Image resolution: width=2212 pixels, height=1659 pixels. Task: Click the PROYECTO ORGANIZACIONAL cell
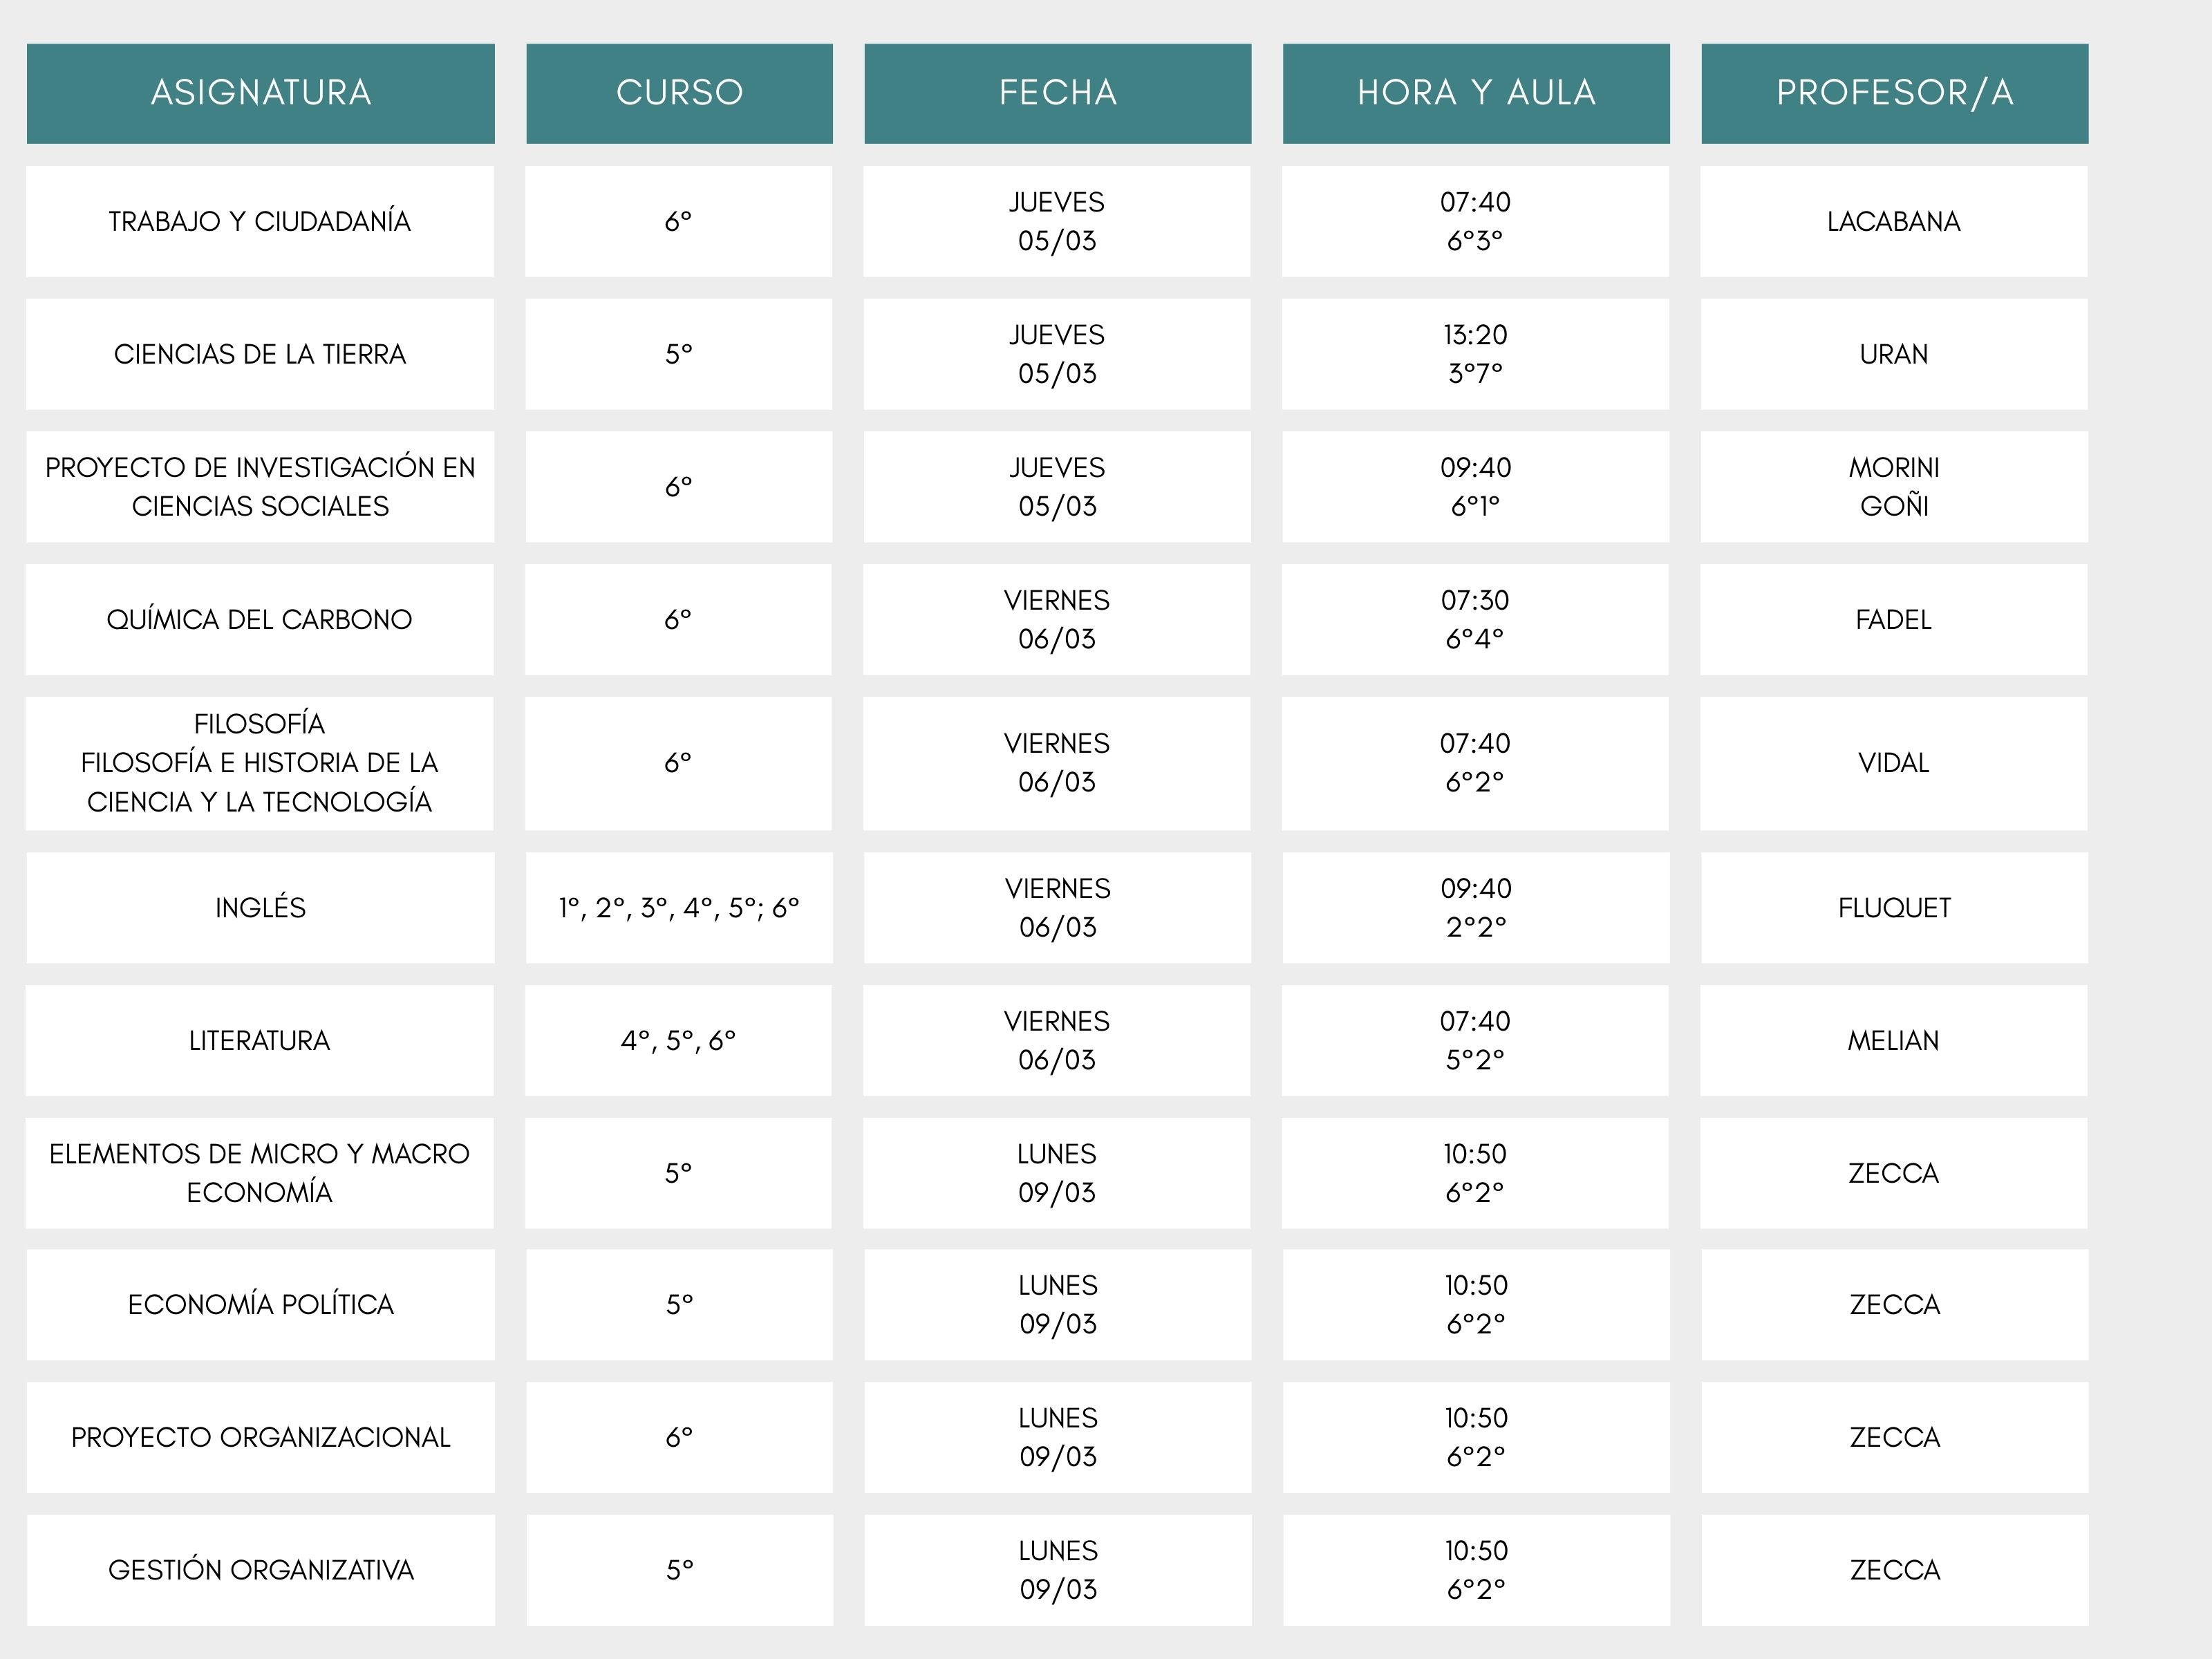pos(260,1437)
